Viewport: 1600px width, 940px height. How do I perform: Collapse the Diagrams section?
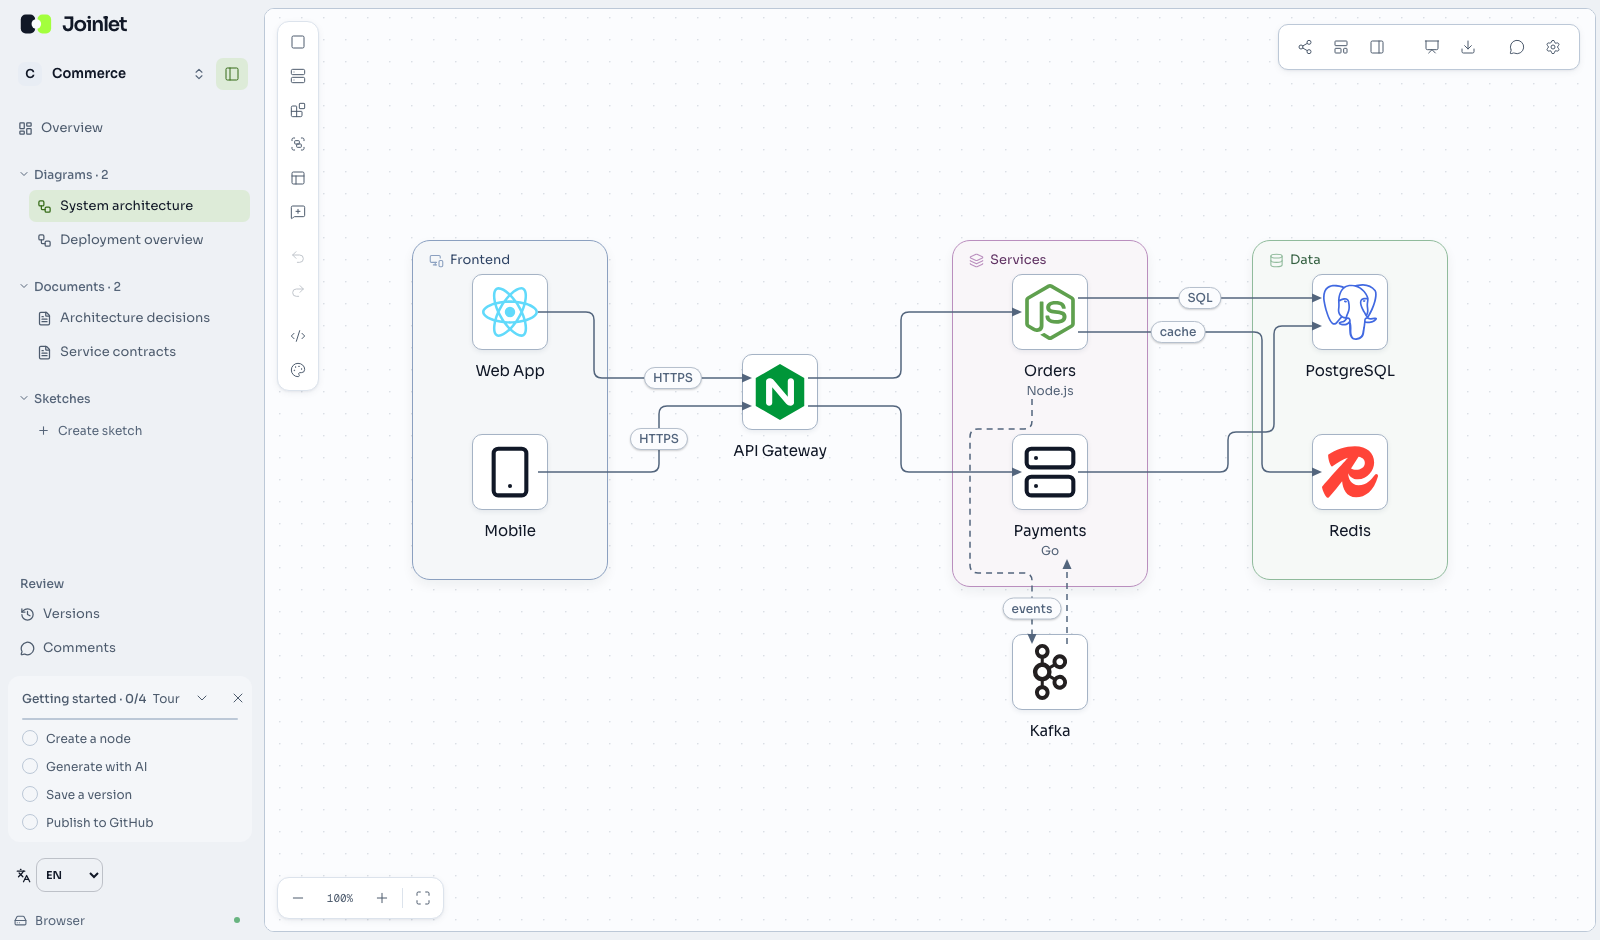[64, 175]
